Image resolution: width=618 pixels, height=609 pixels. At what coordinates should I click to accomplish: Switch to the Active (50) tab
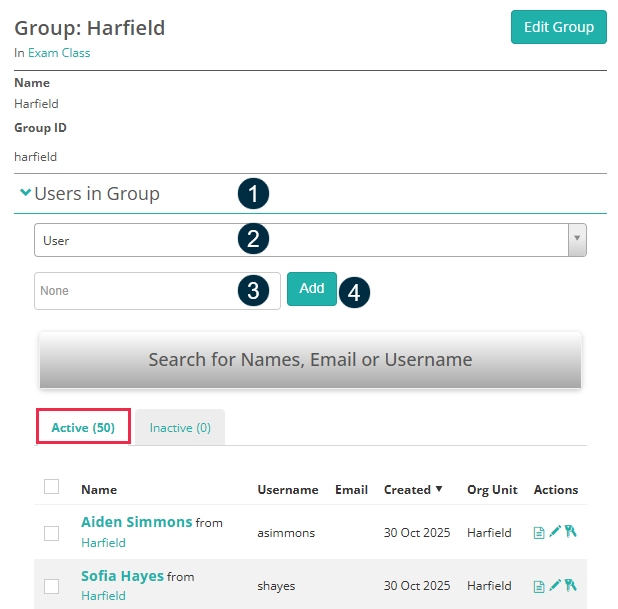click(x=83, y=427)
